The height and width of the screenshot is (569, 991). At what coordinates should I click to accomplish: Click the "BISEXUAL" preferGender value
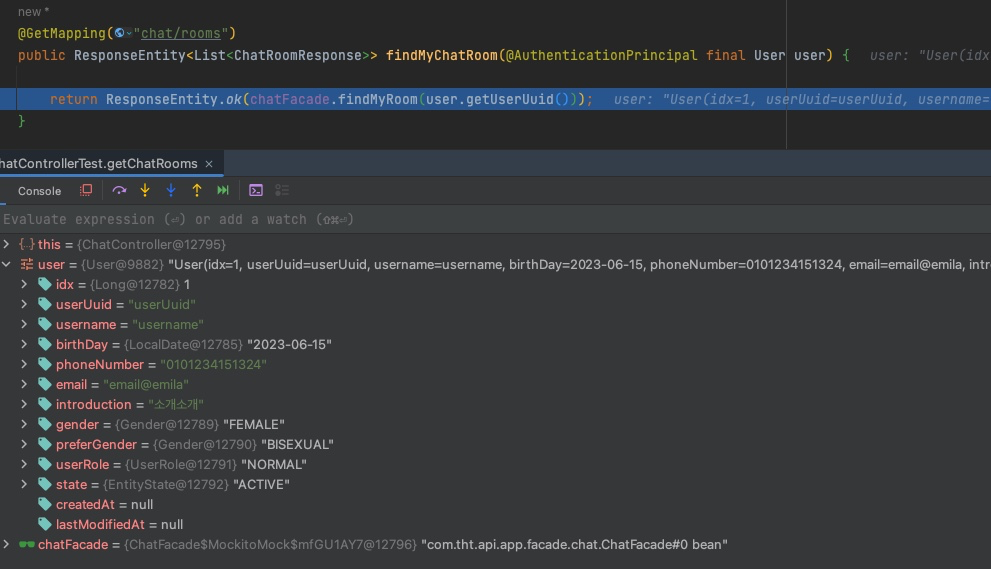[297, 444]
